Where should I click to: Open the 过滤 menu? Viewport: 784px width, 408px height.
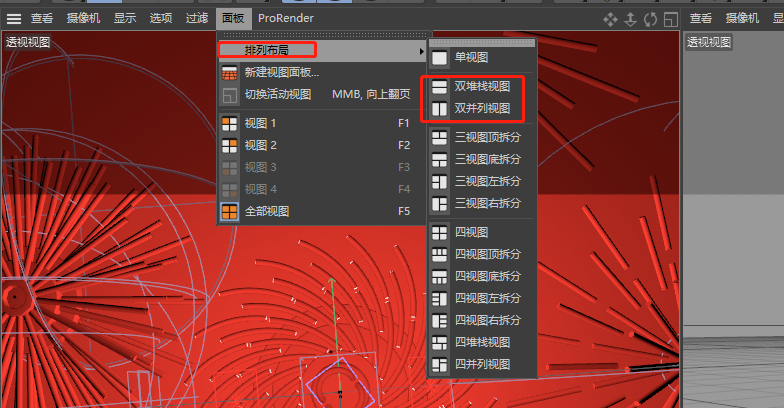click(197, 18)
